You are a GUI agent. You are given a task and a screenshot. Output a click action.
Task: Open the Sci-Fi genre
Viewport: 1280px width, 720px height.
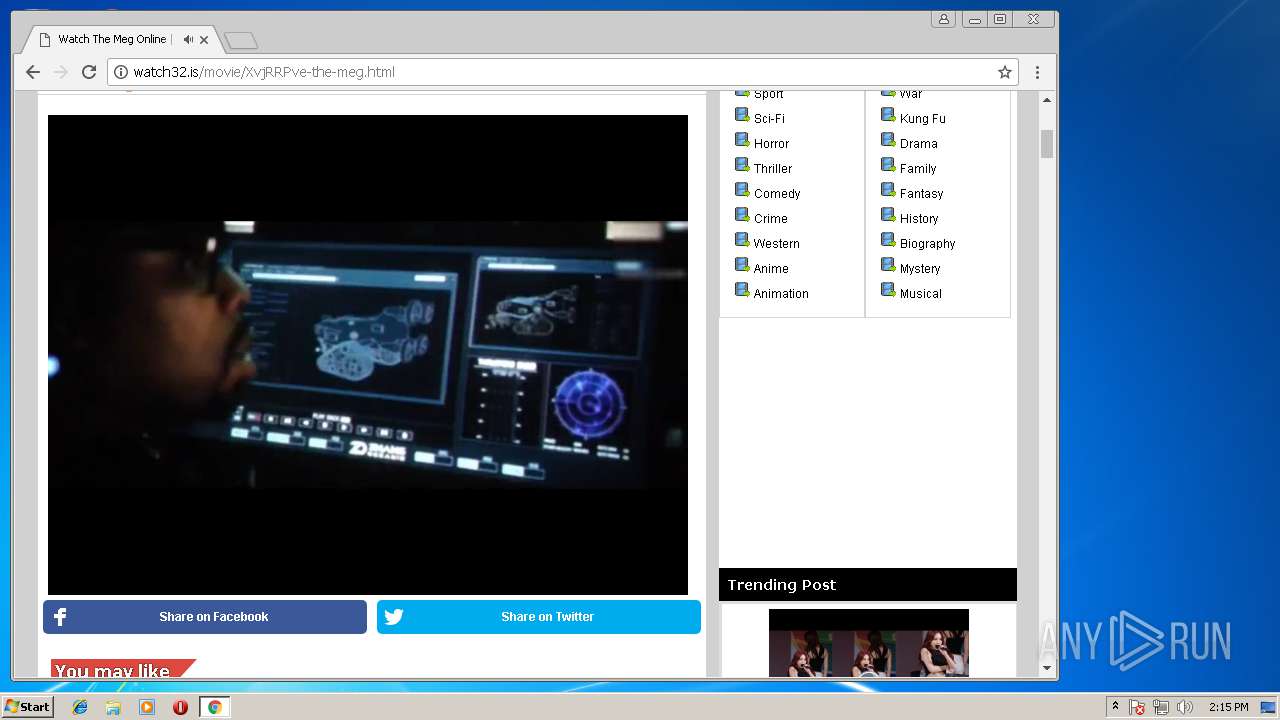pyautogui.click(x=769, y=118)
